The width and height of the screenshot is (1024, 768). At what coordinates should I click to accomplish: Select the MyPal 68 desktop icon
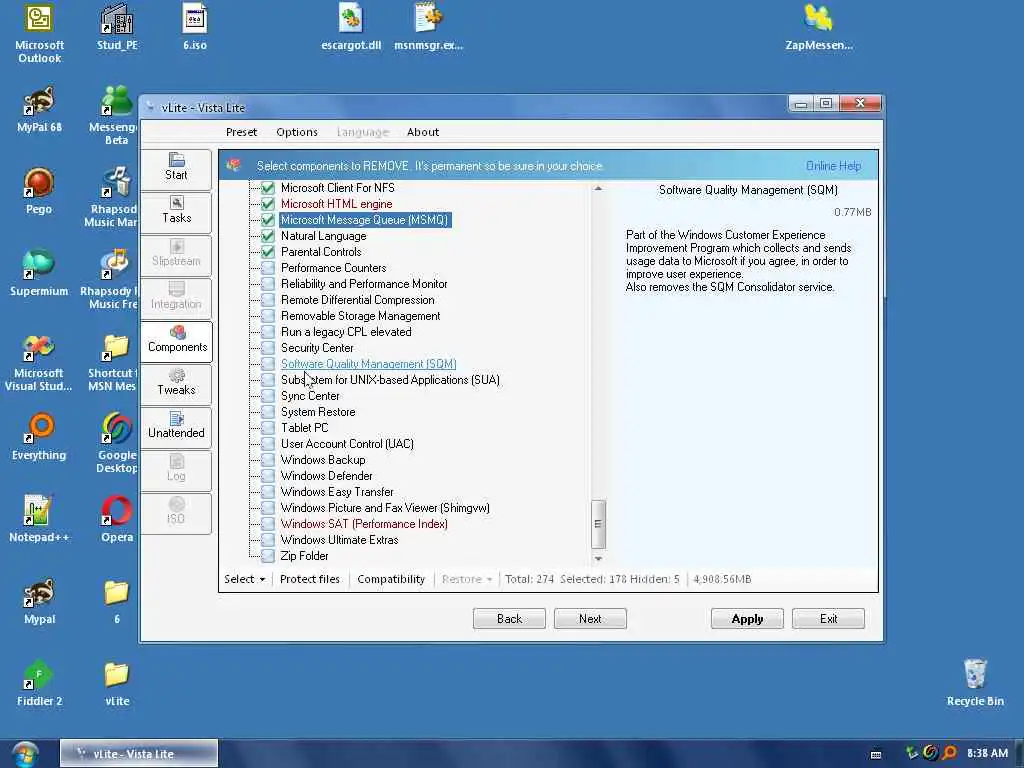[39, 109]
